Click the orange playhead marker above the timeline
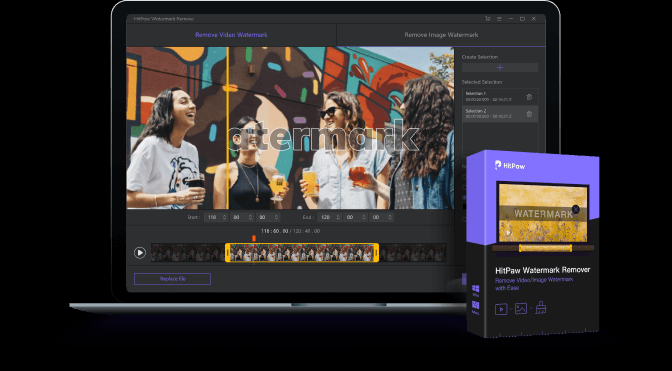 coord(254,238)
